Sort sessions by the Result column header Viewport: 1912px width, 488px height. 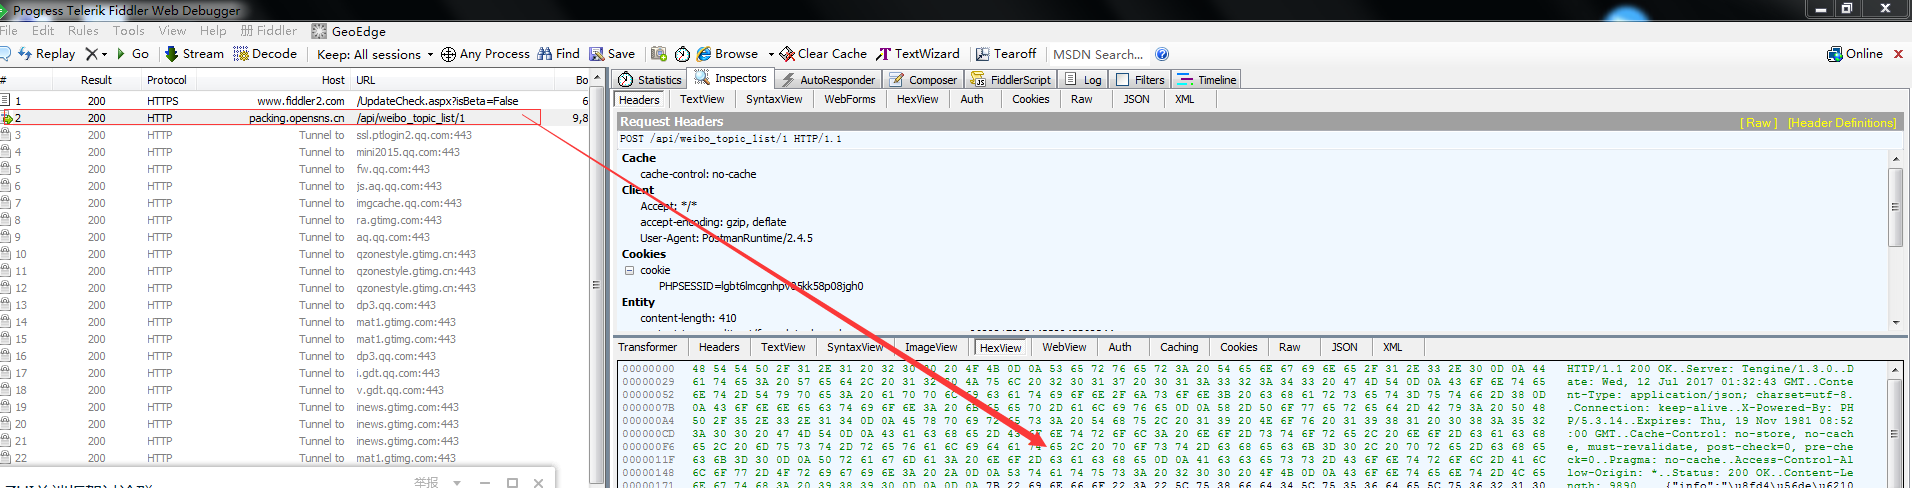click(96, 80)
